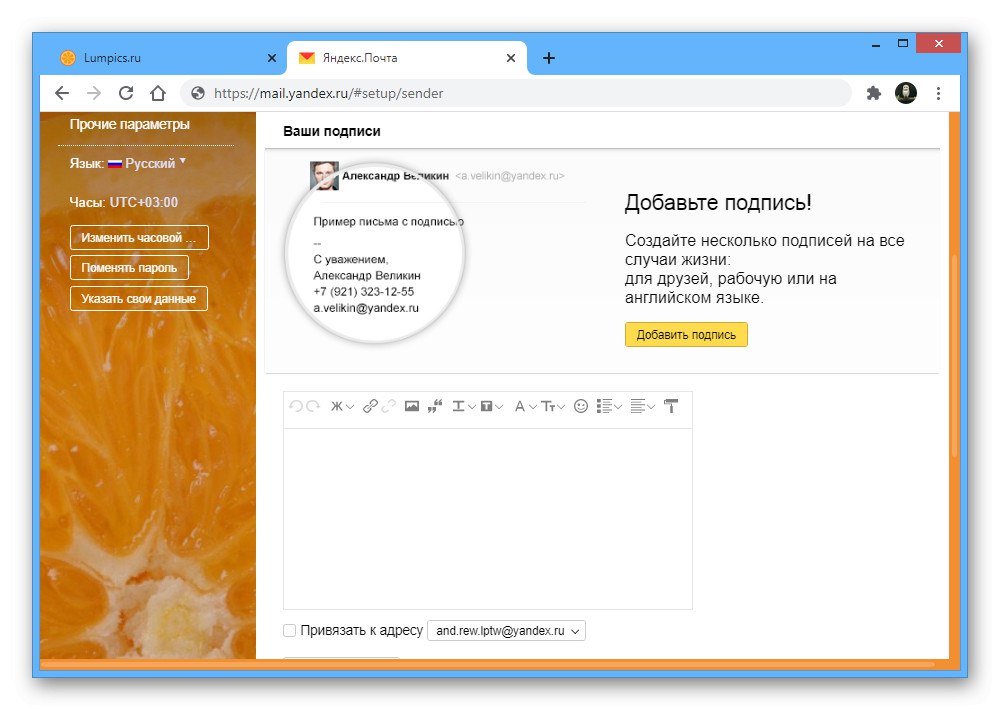This screenshot has width=1000, height=710.
Task: Clear formatting with the paint roller icon
Action: (x=671, y=406)
